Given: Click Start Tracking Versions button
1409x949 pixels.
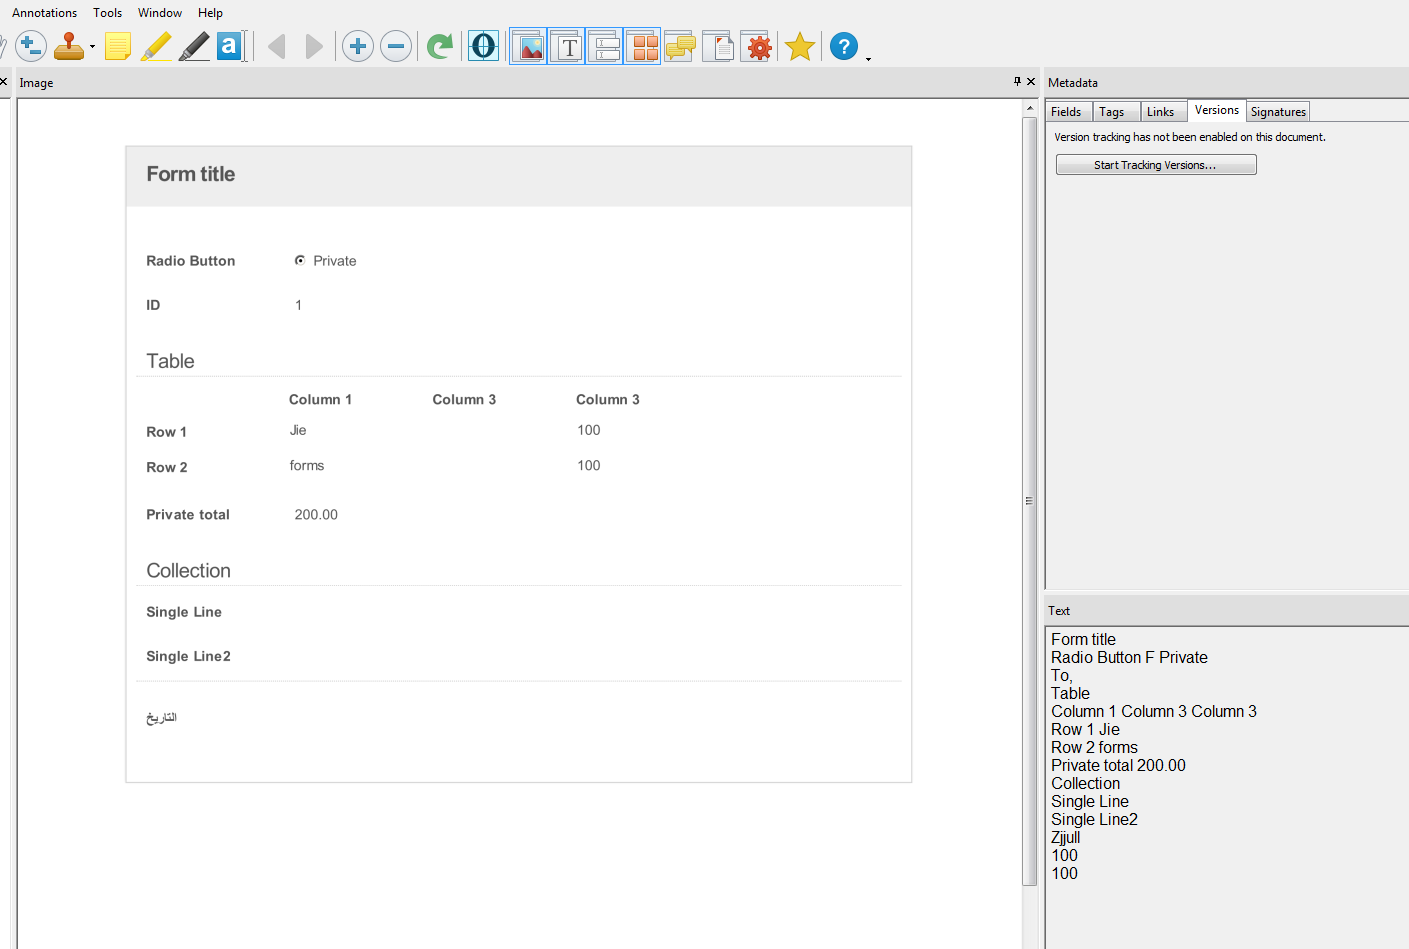Looking at the screenshot, I should 1155,165.
